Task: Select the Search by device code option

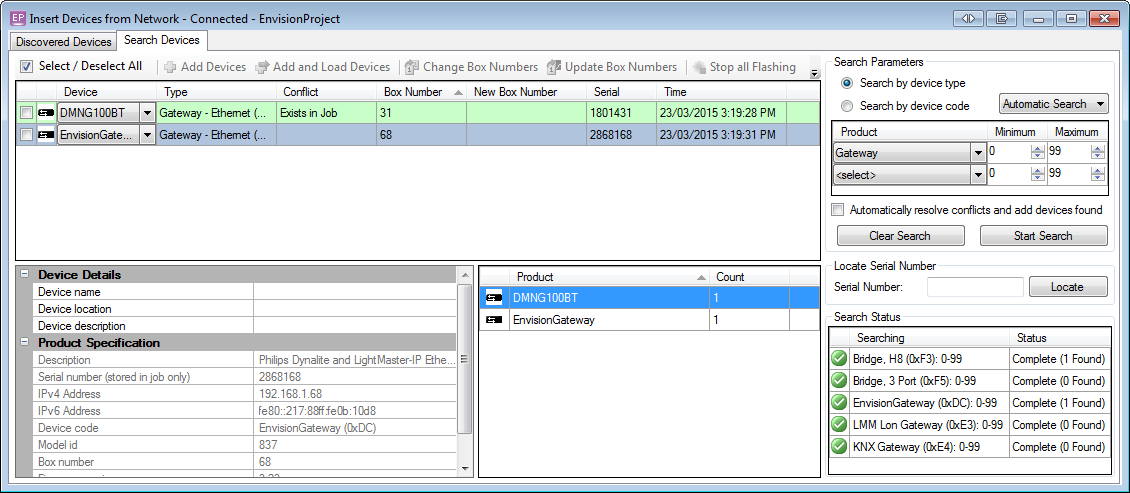Action: pyautogui.click(x=848, y=106)
